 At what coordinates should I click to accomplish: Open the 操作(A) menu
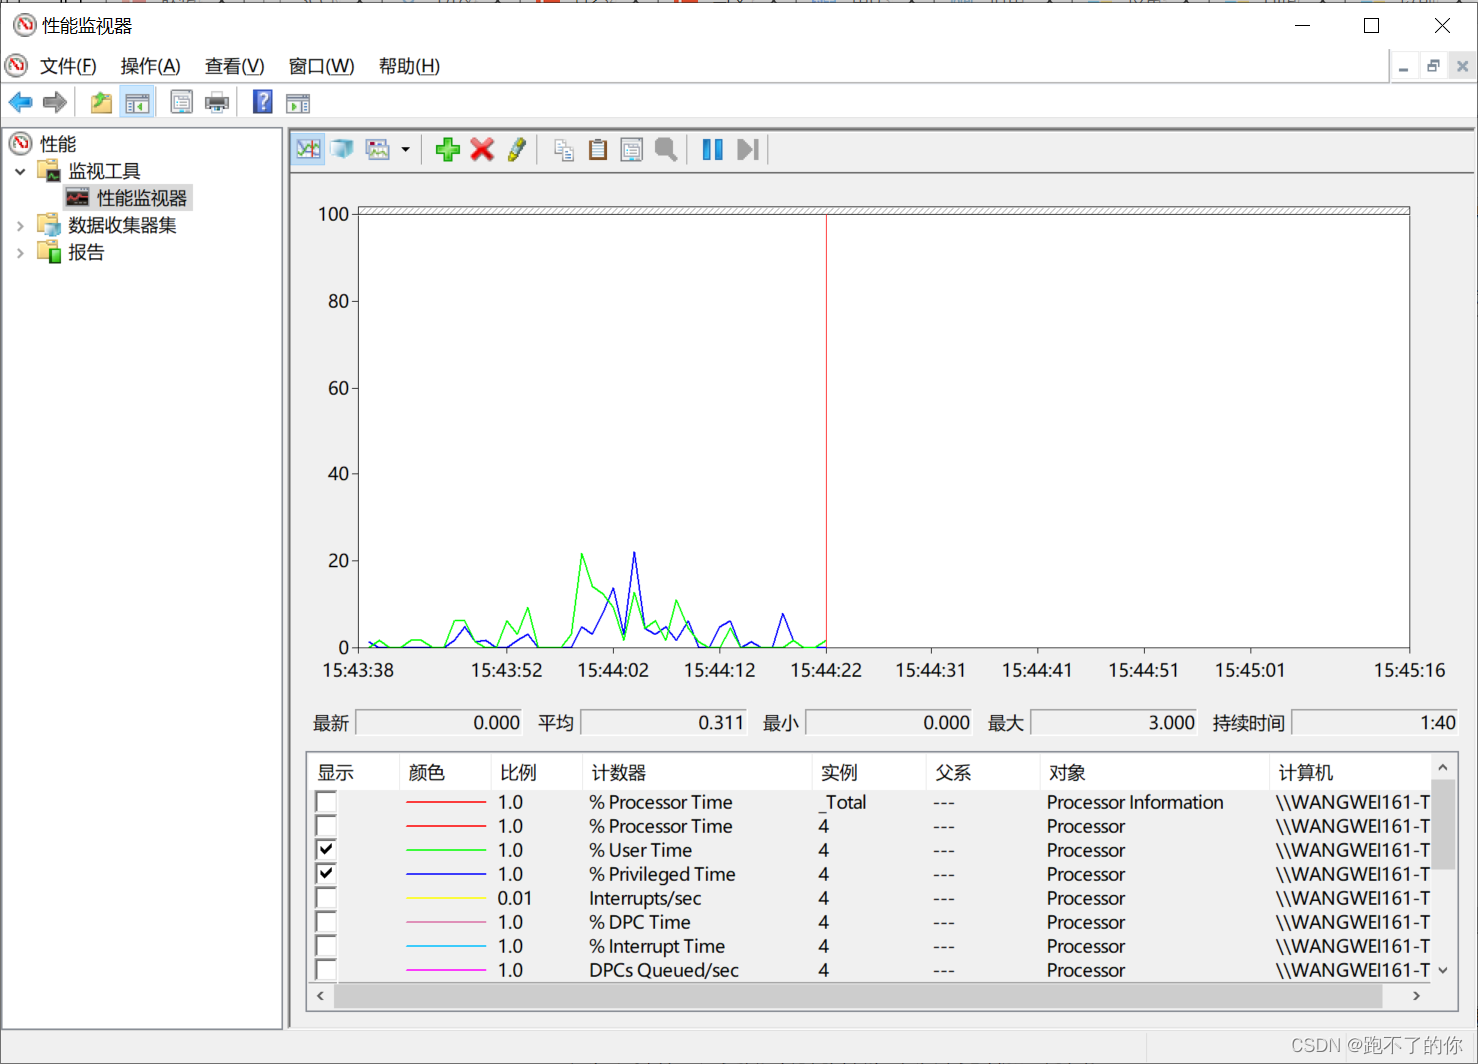(150, 66)
